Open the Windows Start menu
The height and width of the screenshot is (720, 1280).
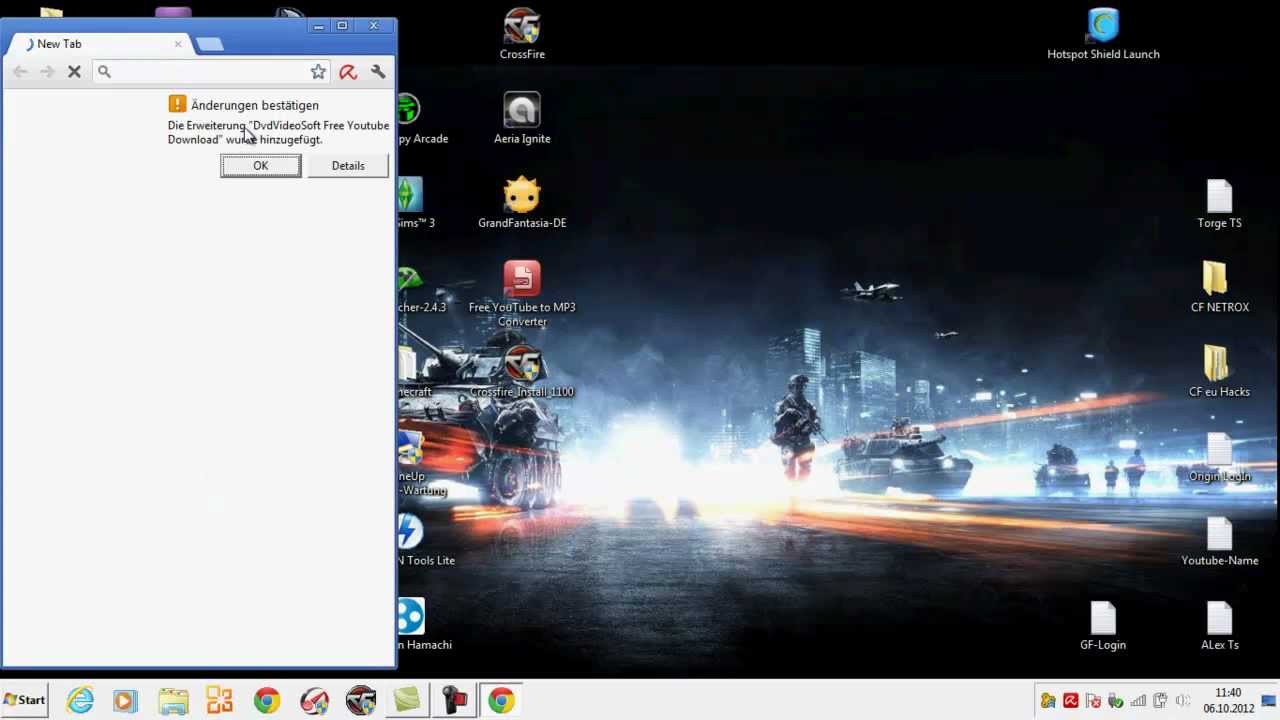tap(25, 700)
